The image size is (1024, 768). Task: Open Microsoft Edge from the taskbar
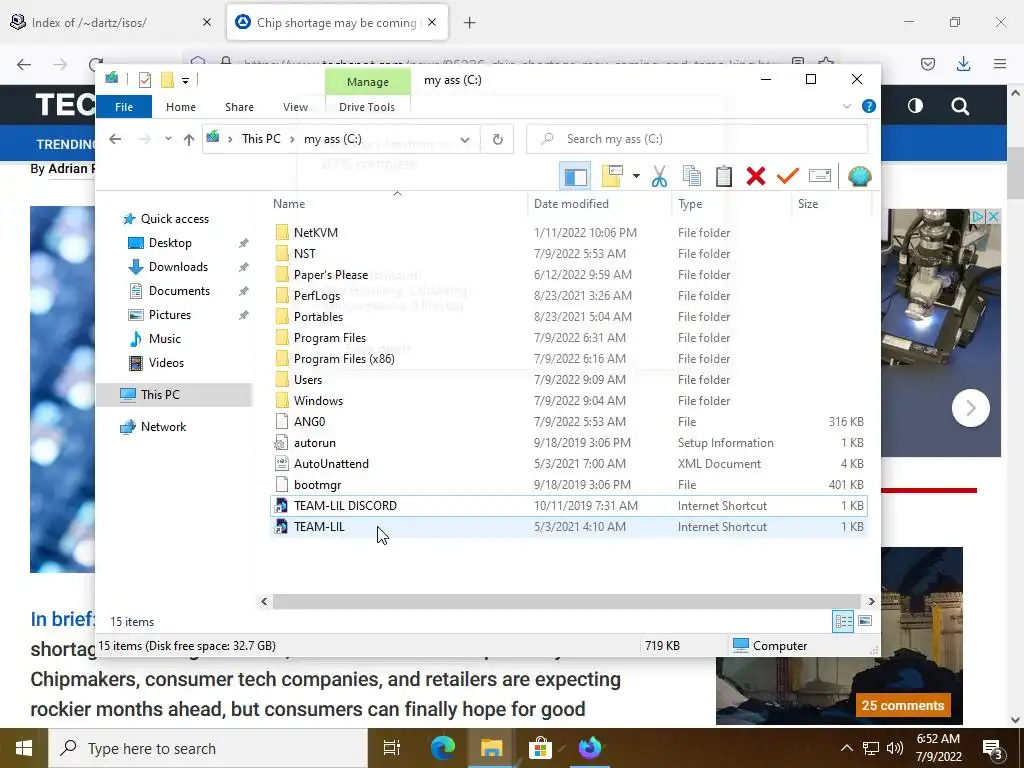tap(443, 748)
